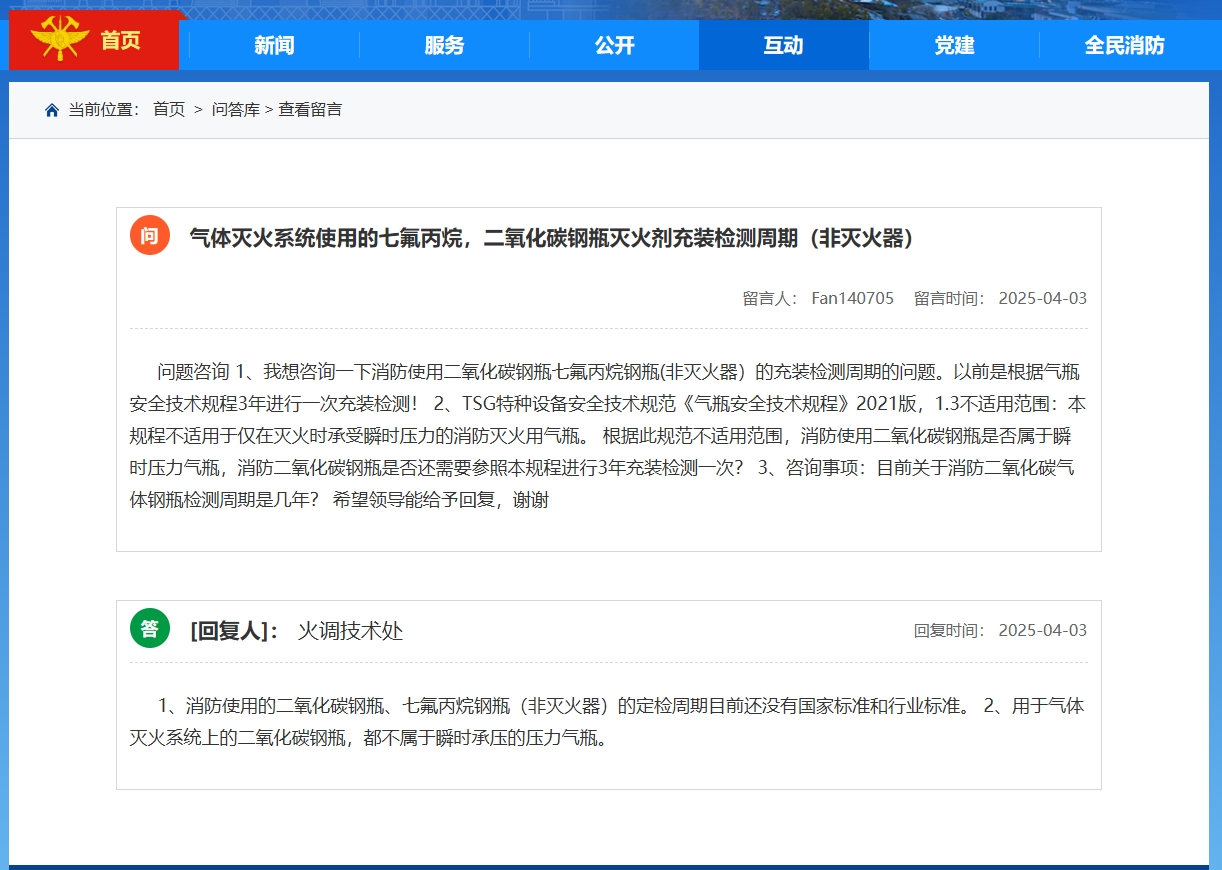
Task: Click the orange 问 question badge
Action: point(150,235)
